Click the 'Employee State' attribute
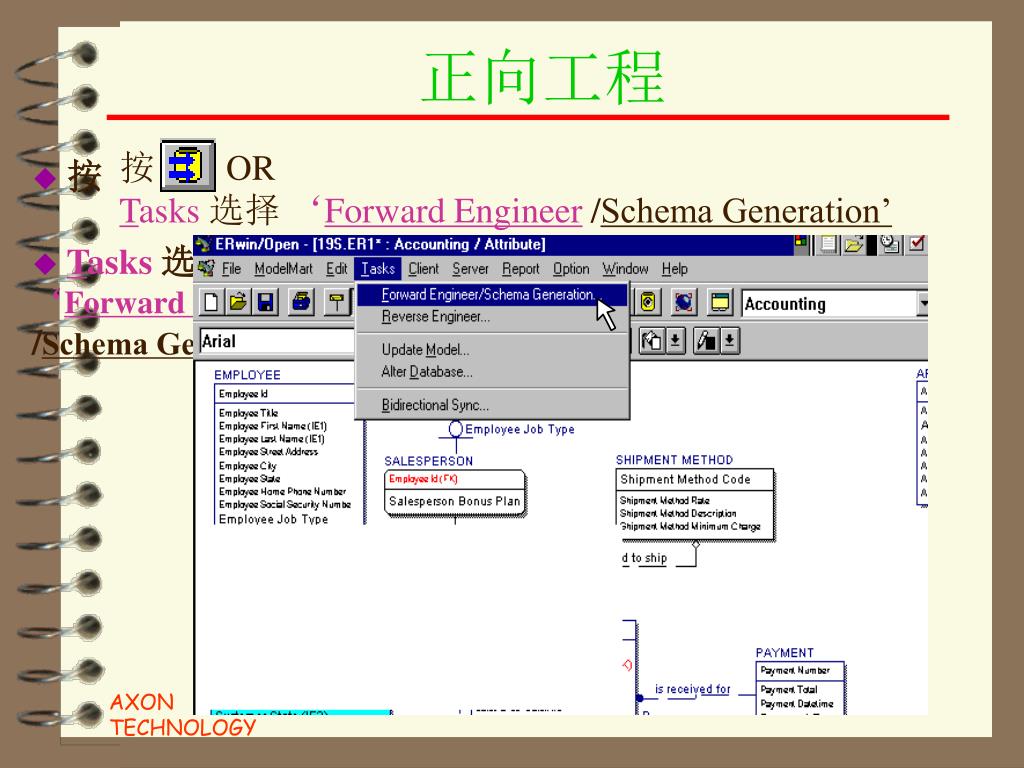The width and height of the screenshot is (1024, 768). click(x=249, y=479)
